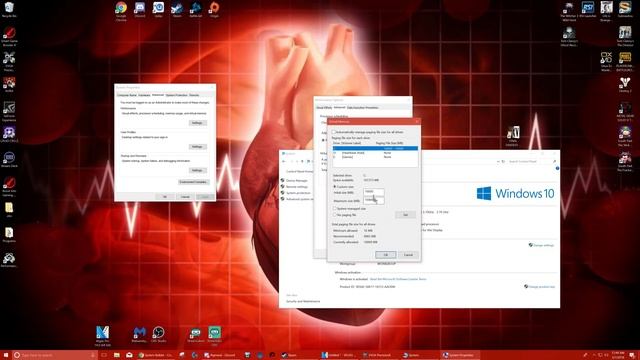Open System Protection tab in System Properties

point(176,95)
